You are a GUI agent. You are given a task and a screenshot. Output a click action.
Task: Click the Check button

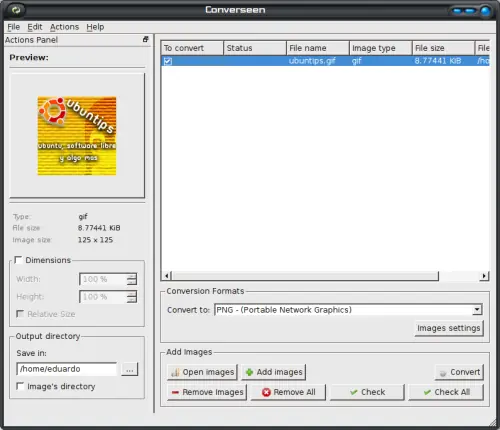[x=367, y=392]
